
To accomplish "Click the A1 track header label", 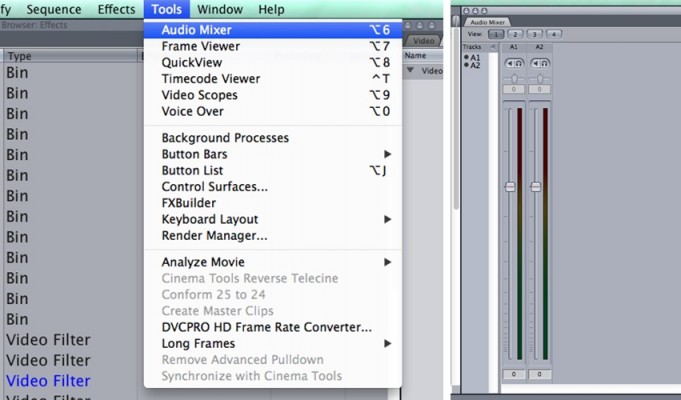I will point(514,47).
